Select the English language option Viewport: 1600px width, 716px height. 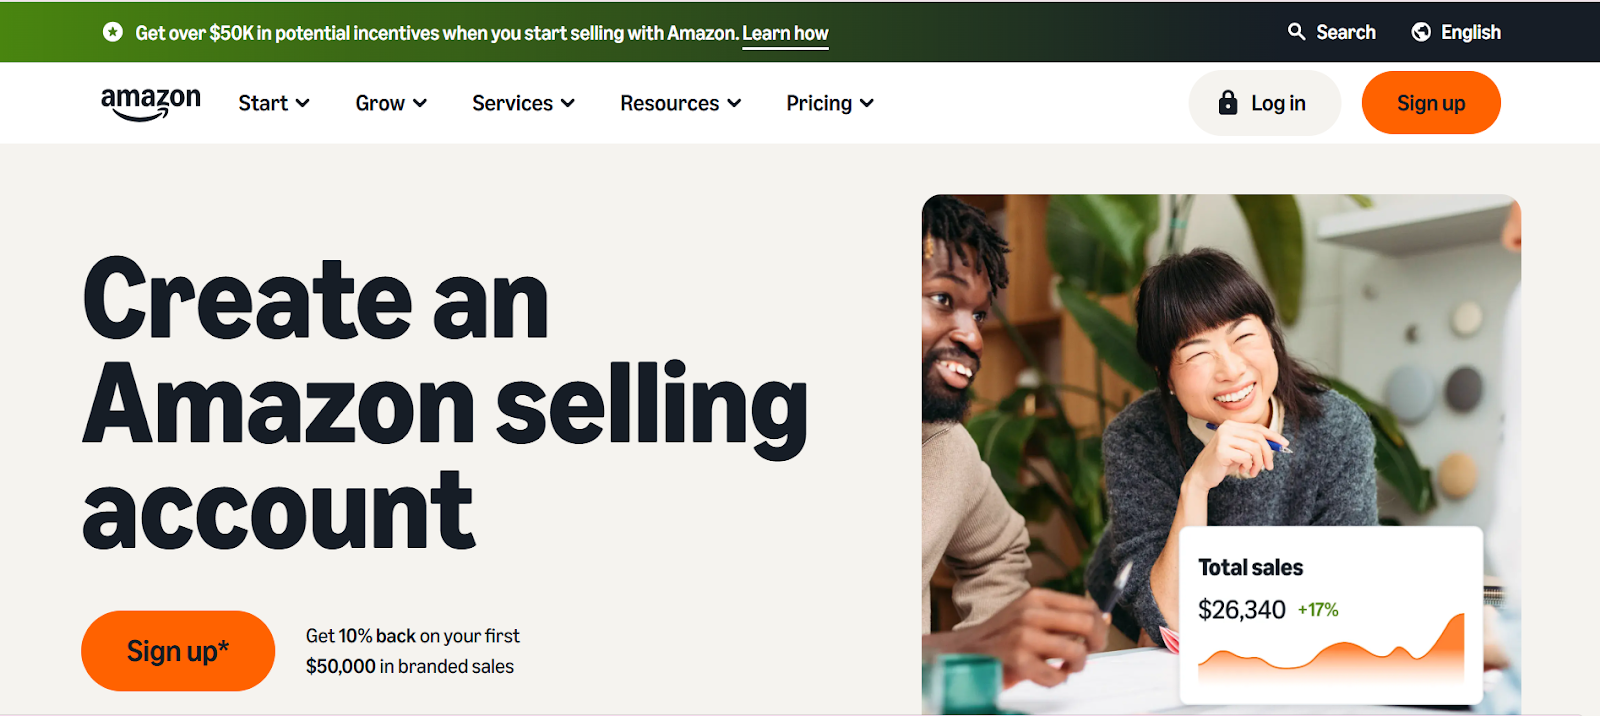1470,32
